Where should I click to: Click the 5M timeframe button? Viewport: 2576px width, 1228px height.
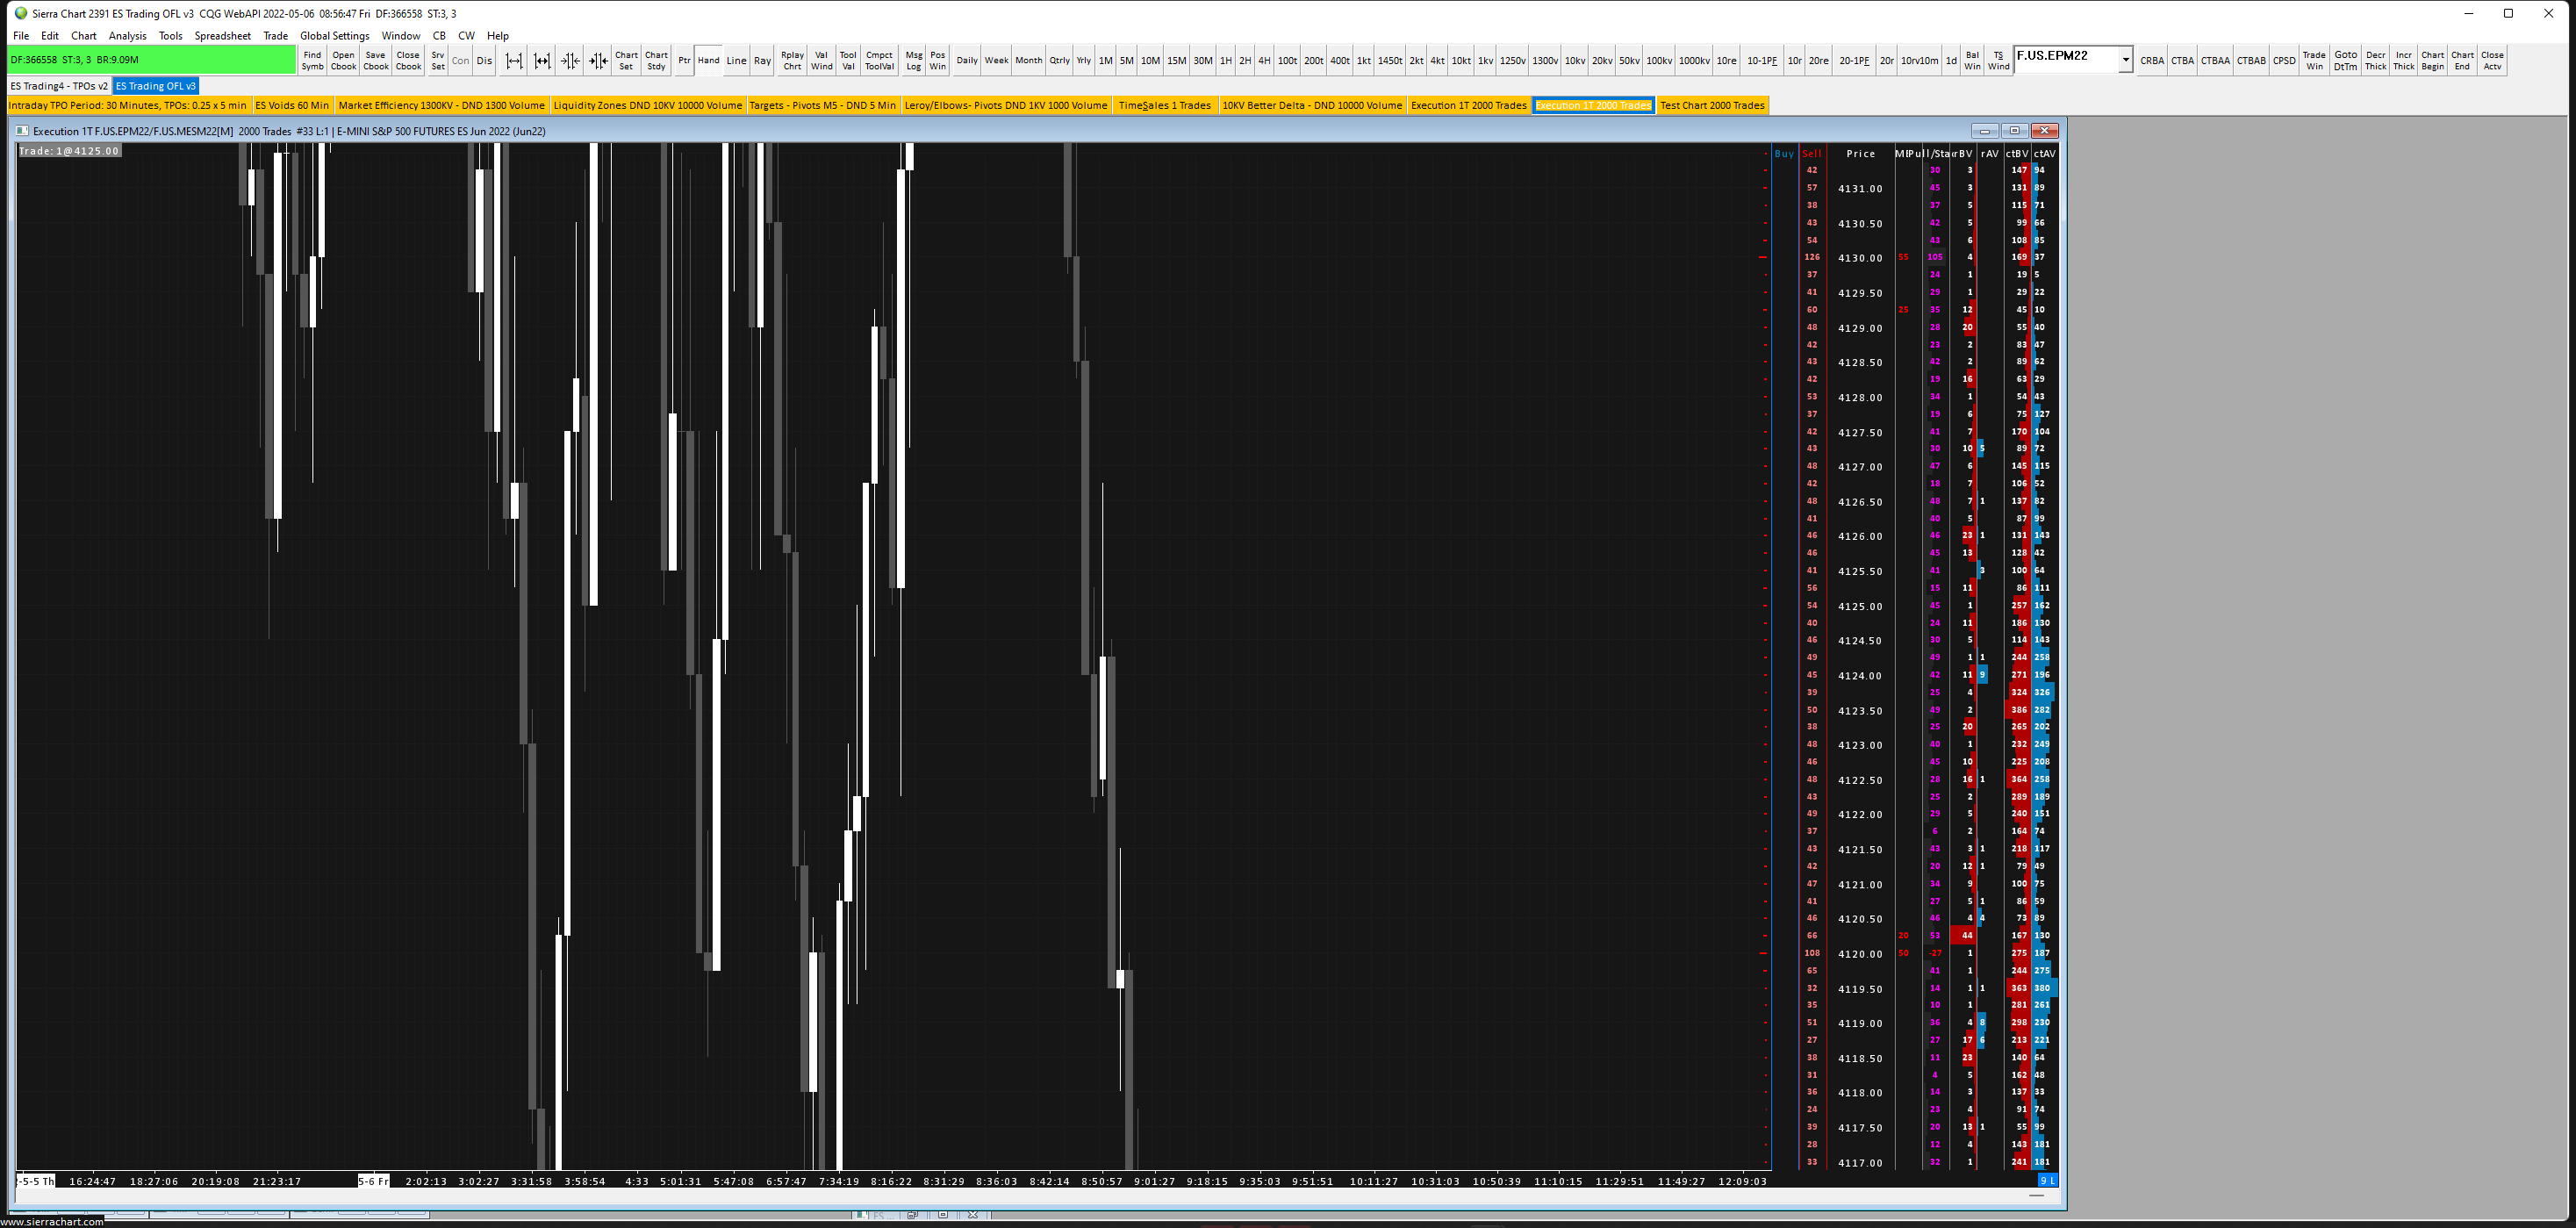pyautogui.click(x=1126, y=61)
